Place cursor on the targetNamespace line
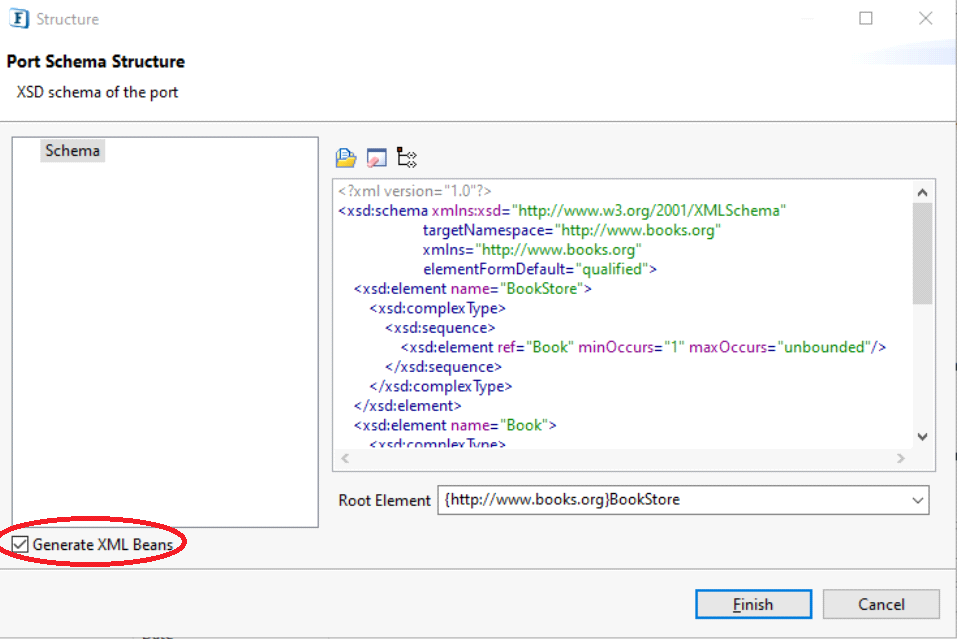 pyautogui.click(x=571, y=231)
